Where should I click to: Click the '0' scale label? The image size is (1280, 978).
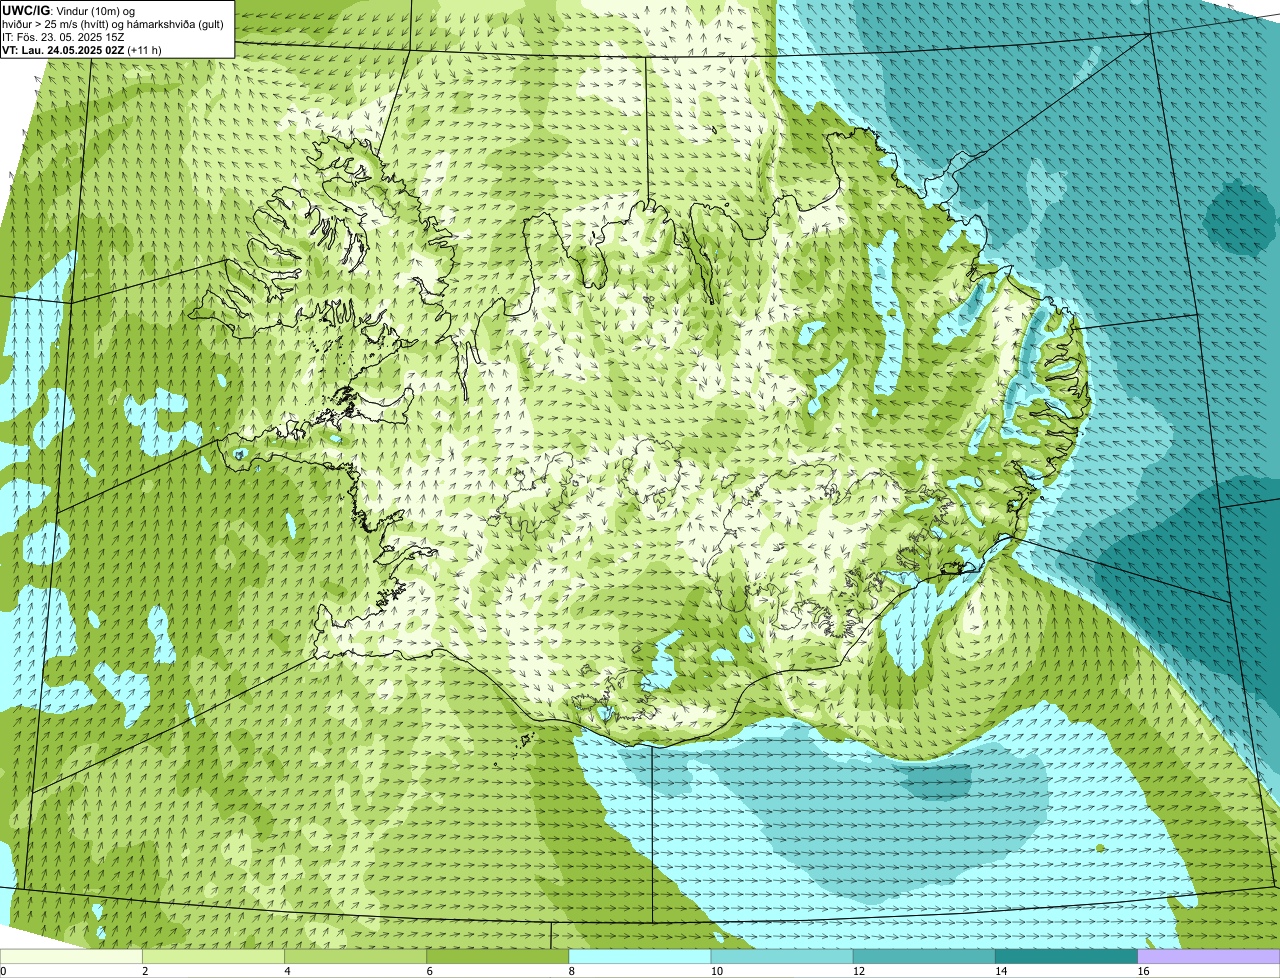coord(4,971)
